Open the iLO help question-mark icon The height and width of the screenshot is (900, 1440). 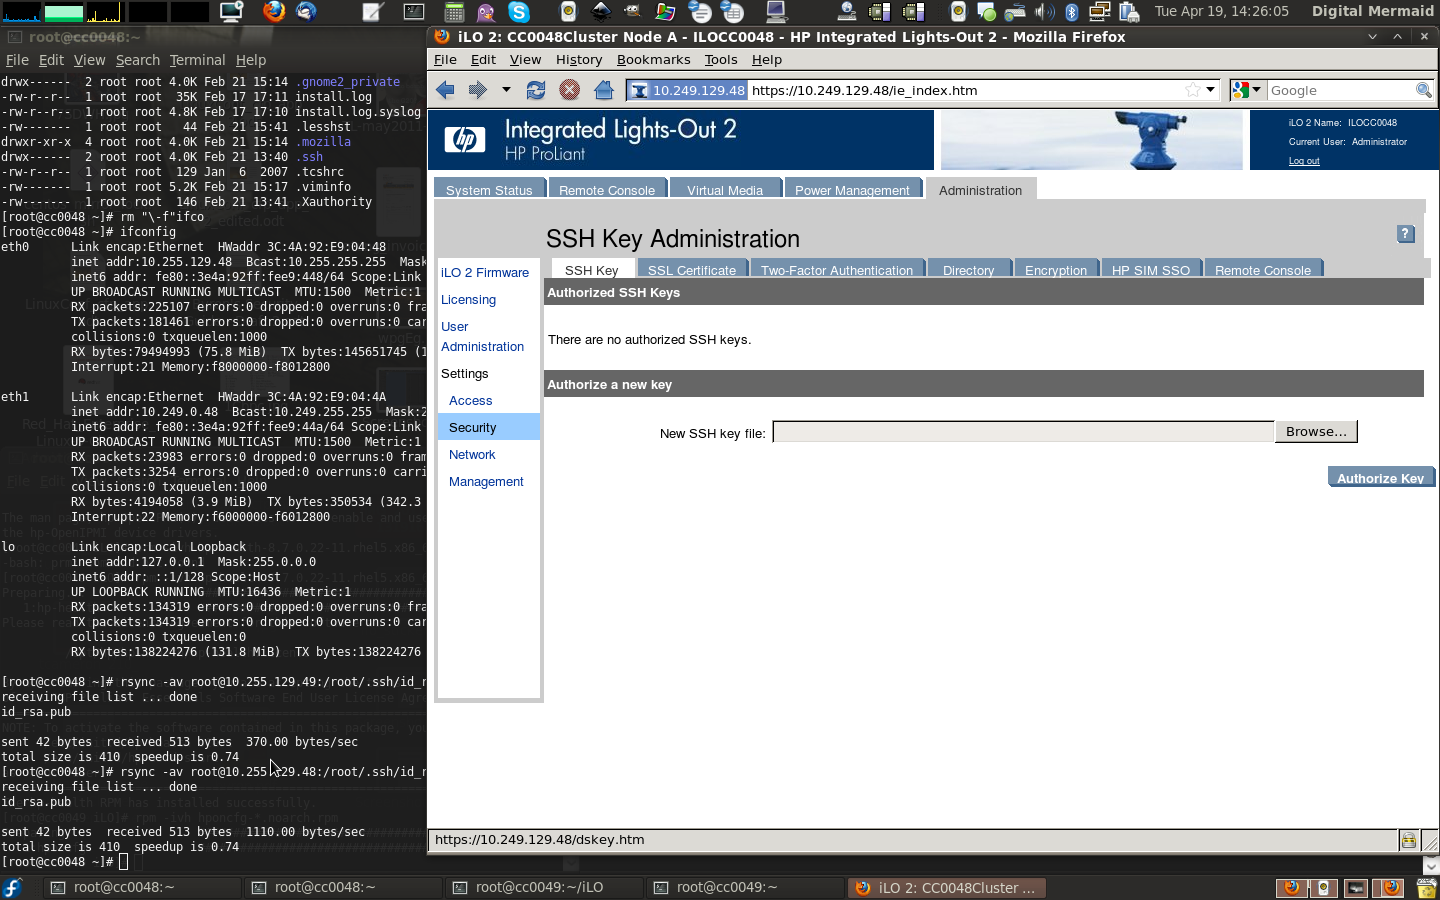click(x=1405, y=234)
